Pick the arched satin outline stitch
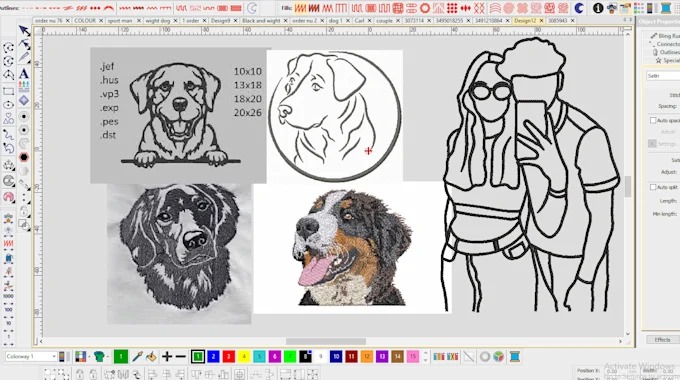The width and height of the screenshot is (680, 380). pyautogui.click(x=108, y=8)
